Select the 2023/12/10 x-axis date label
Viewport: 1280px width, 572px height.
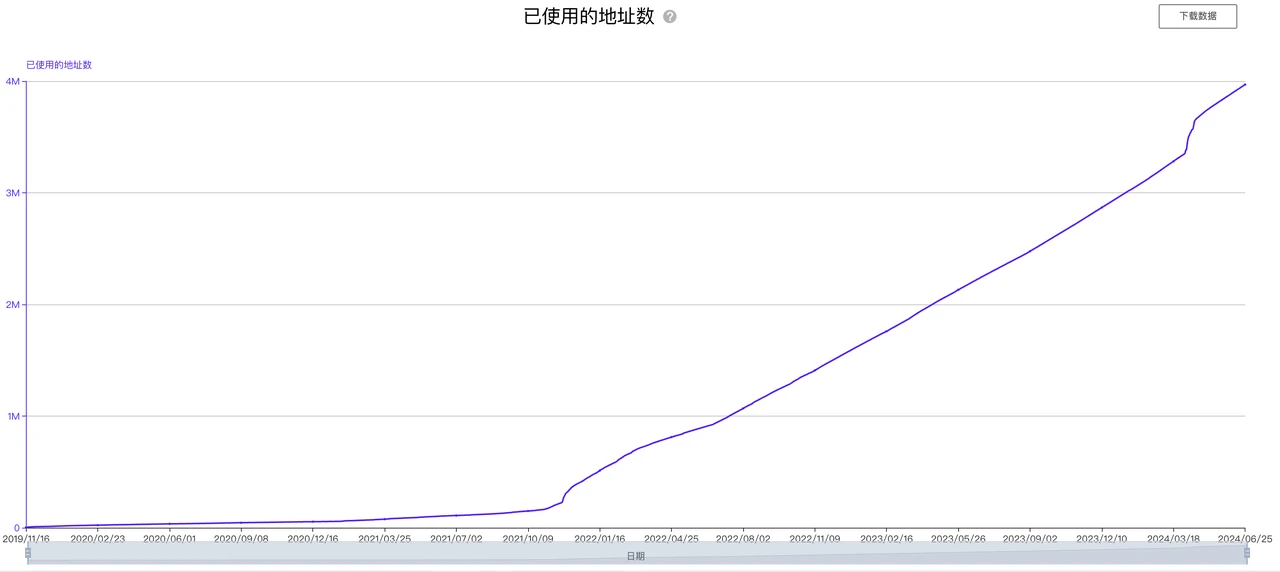point(1102,538)
